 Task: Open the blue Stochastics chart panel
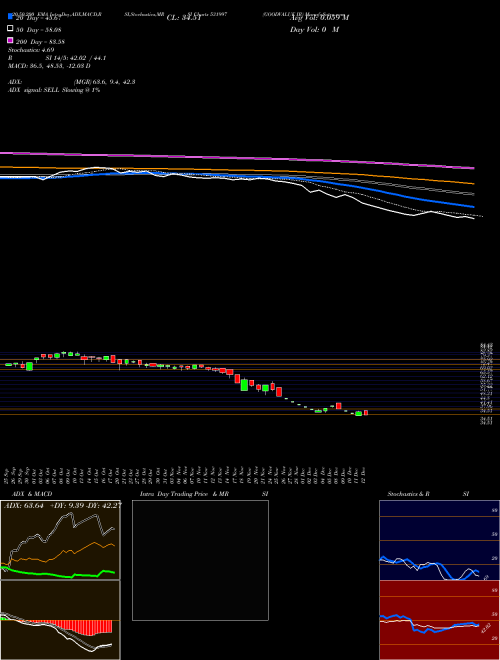439,540
